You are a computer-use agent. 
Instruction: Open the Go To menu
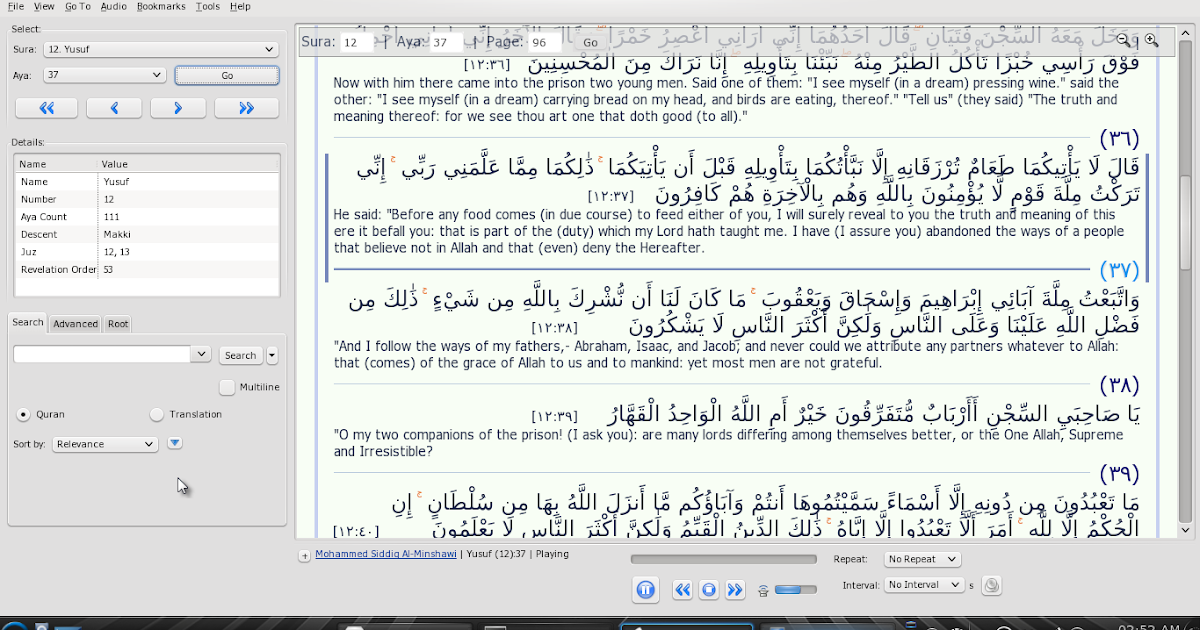77,6
